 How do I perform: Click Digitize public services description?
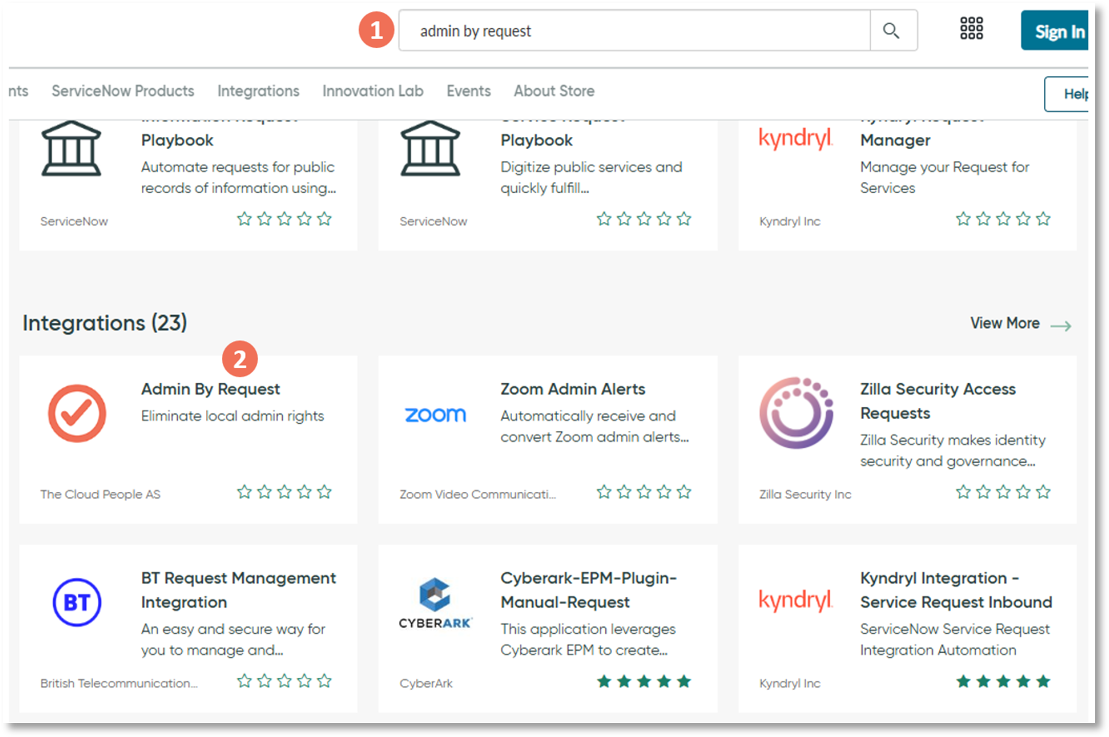[591, 178]
